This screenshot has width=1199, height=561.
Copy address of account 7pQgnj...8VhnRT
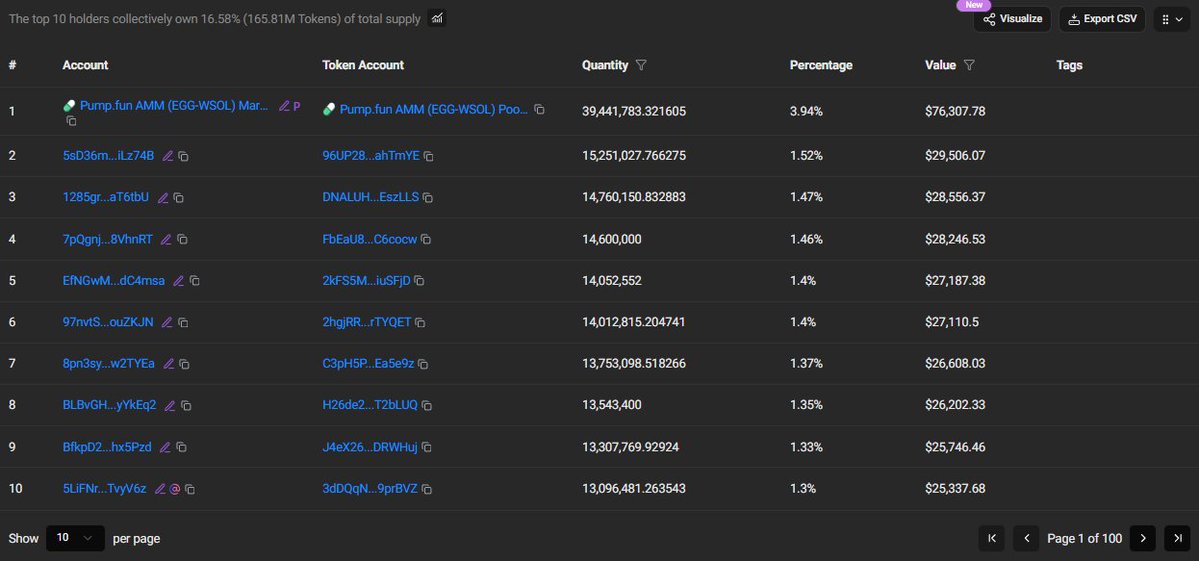182,239
